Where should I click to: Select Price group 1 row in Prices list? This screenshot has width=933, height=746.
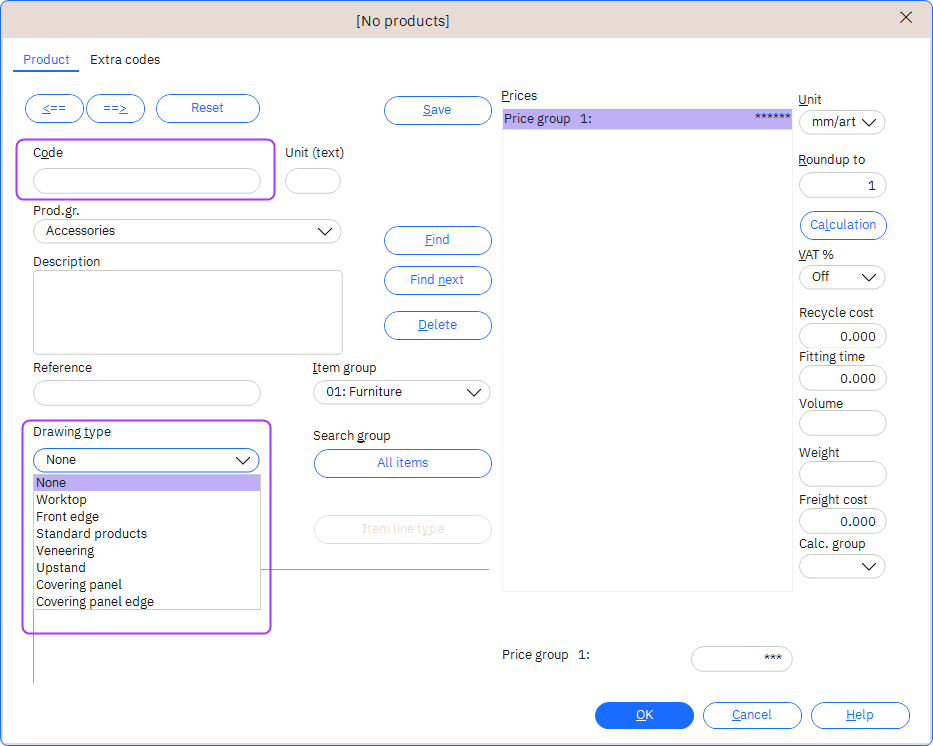646,119
